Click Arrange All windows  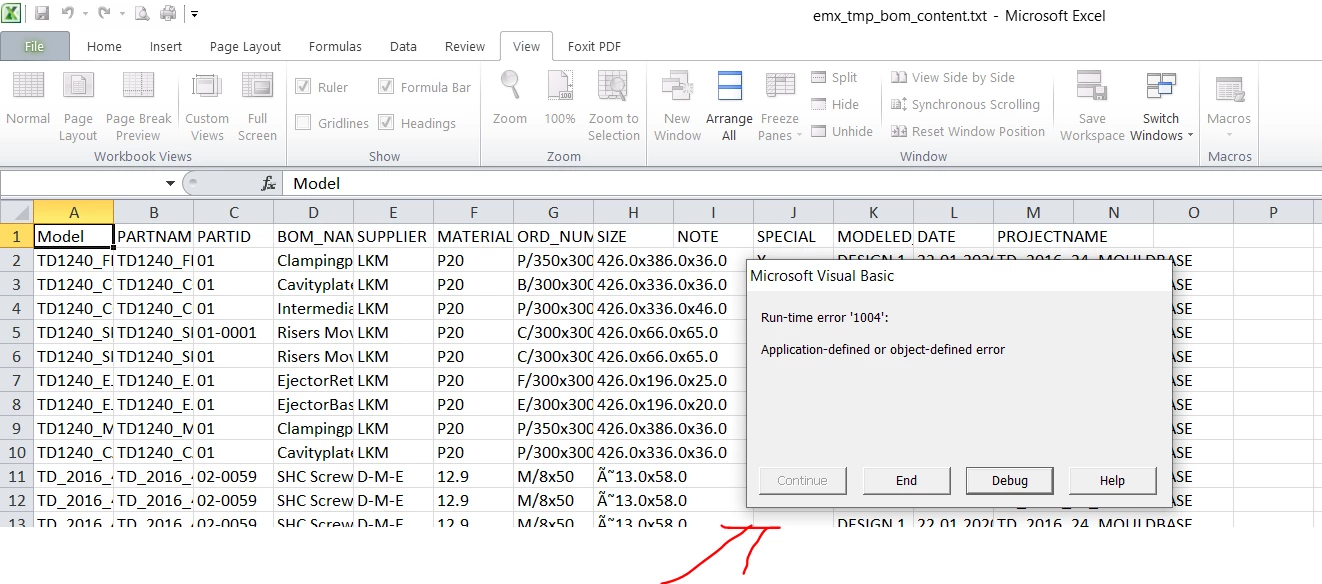tap(729, 105)
